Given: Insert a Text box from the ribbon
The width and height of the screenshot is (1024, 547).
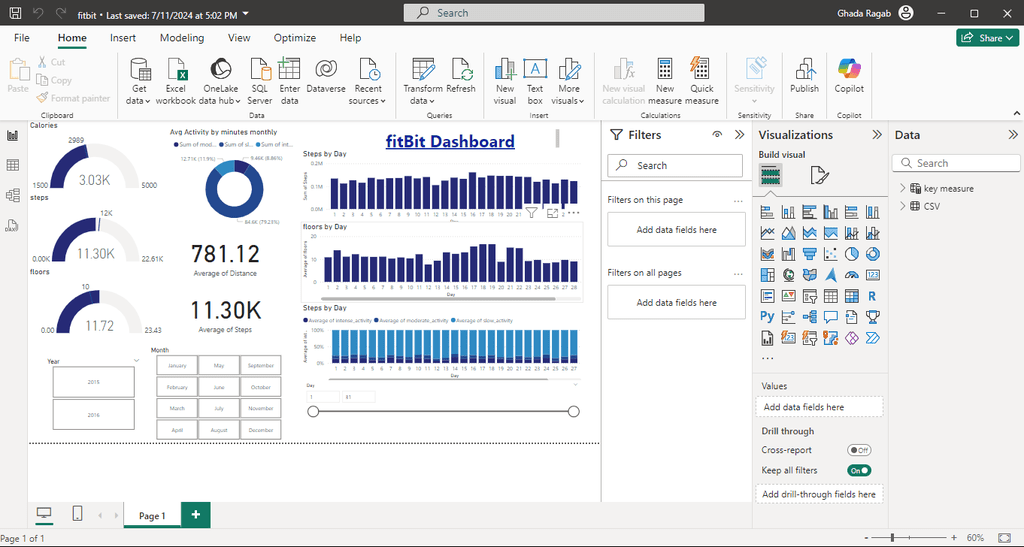Looking at the screenshot, I should pyautogui.click(x=535, y=82).
